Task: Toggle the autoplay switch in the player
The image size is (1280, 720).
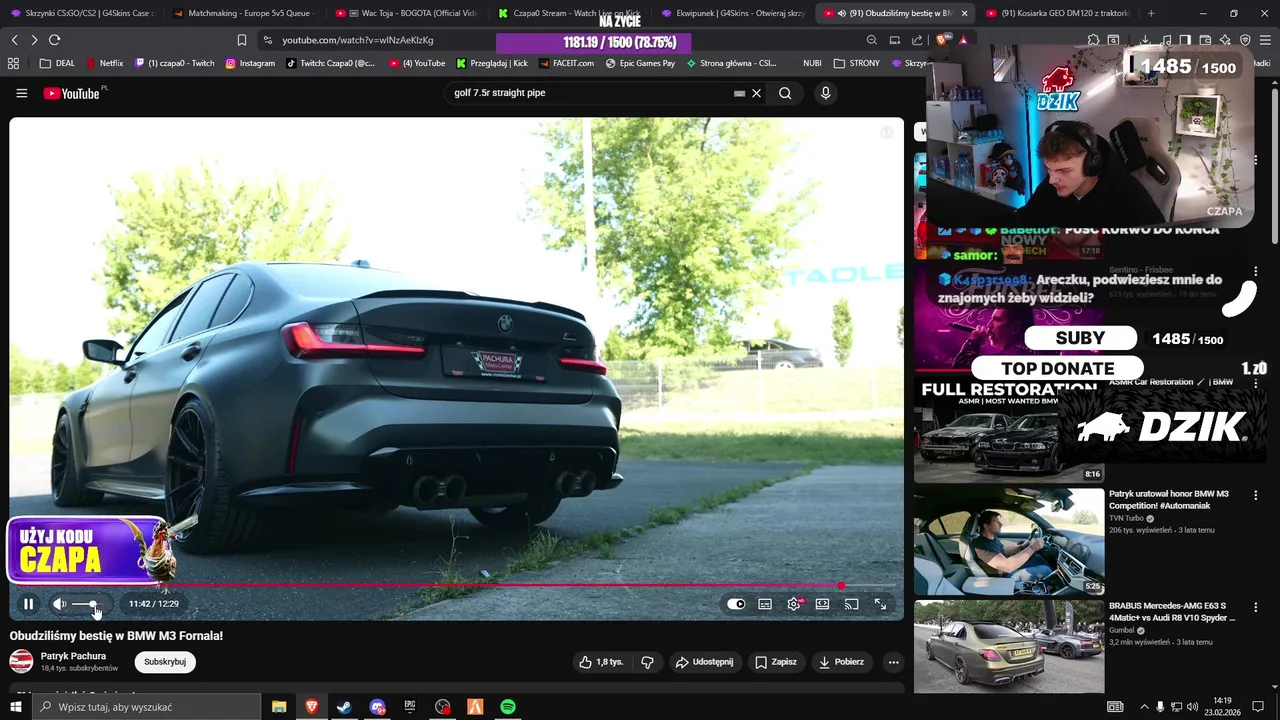Action: [x=736, y=604]
